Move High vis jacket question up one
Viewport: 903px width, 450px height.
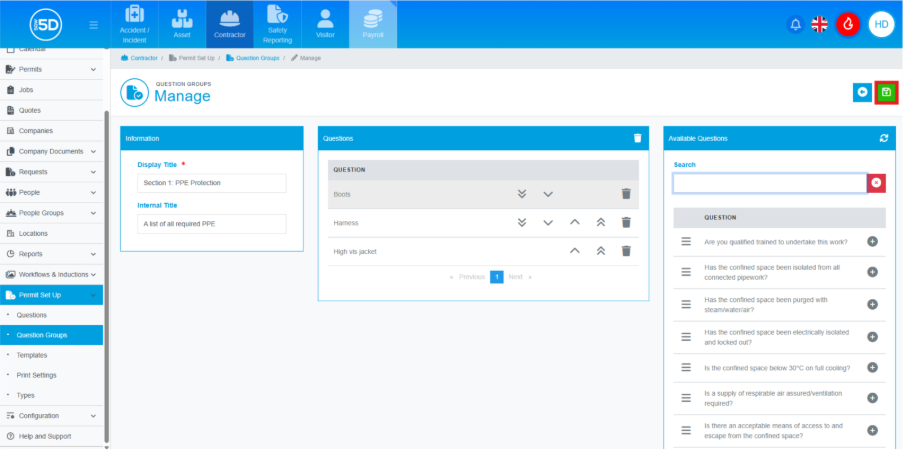point(575,251)
